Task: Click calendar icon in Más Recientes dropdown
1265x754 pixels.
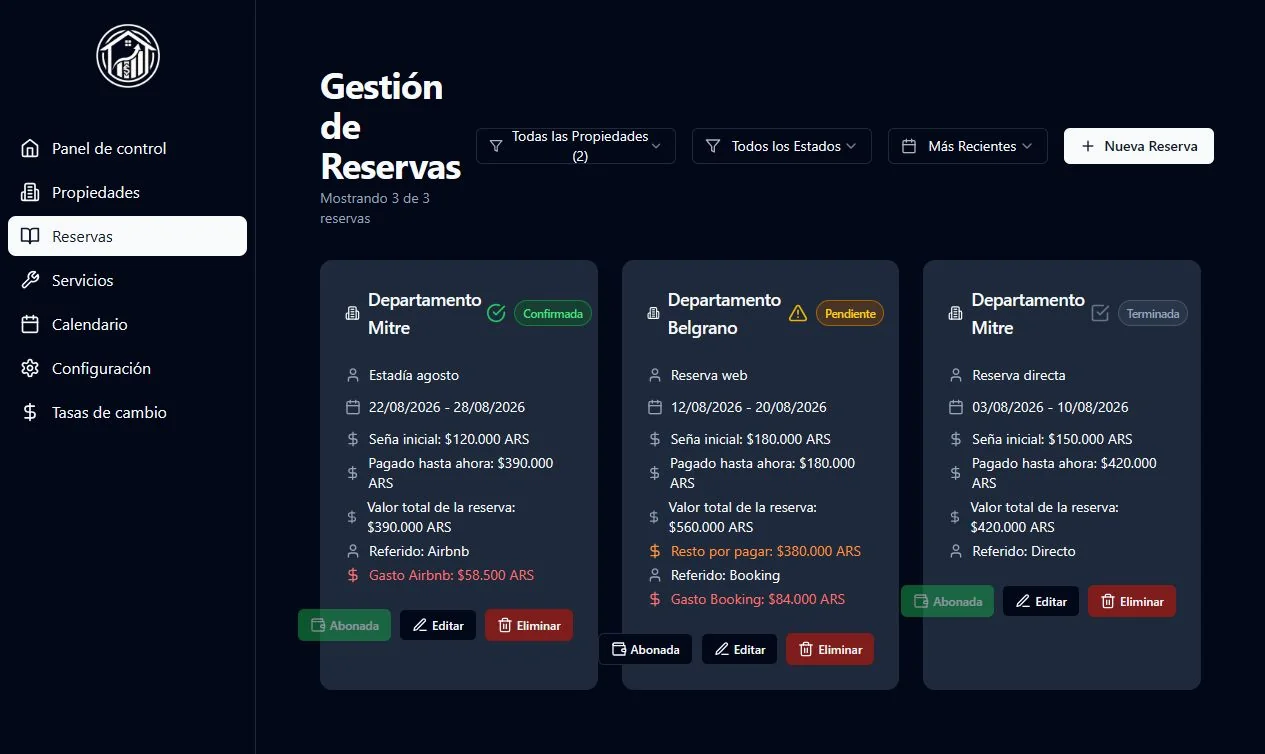Action: click(x=909, y=146)
